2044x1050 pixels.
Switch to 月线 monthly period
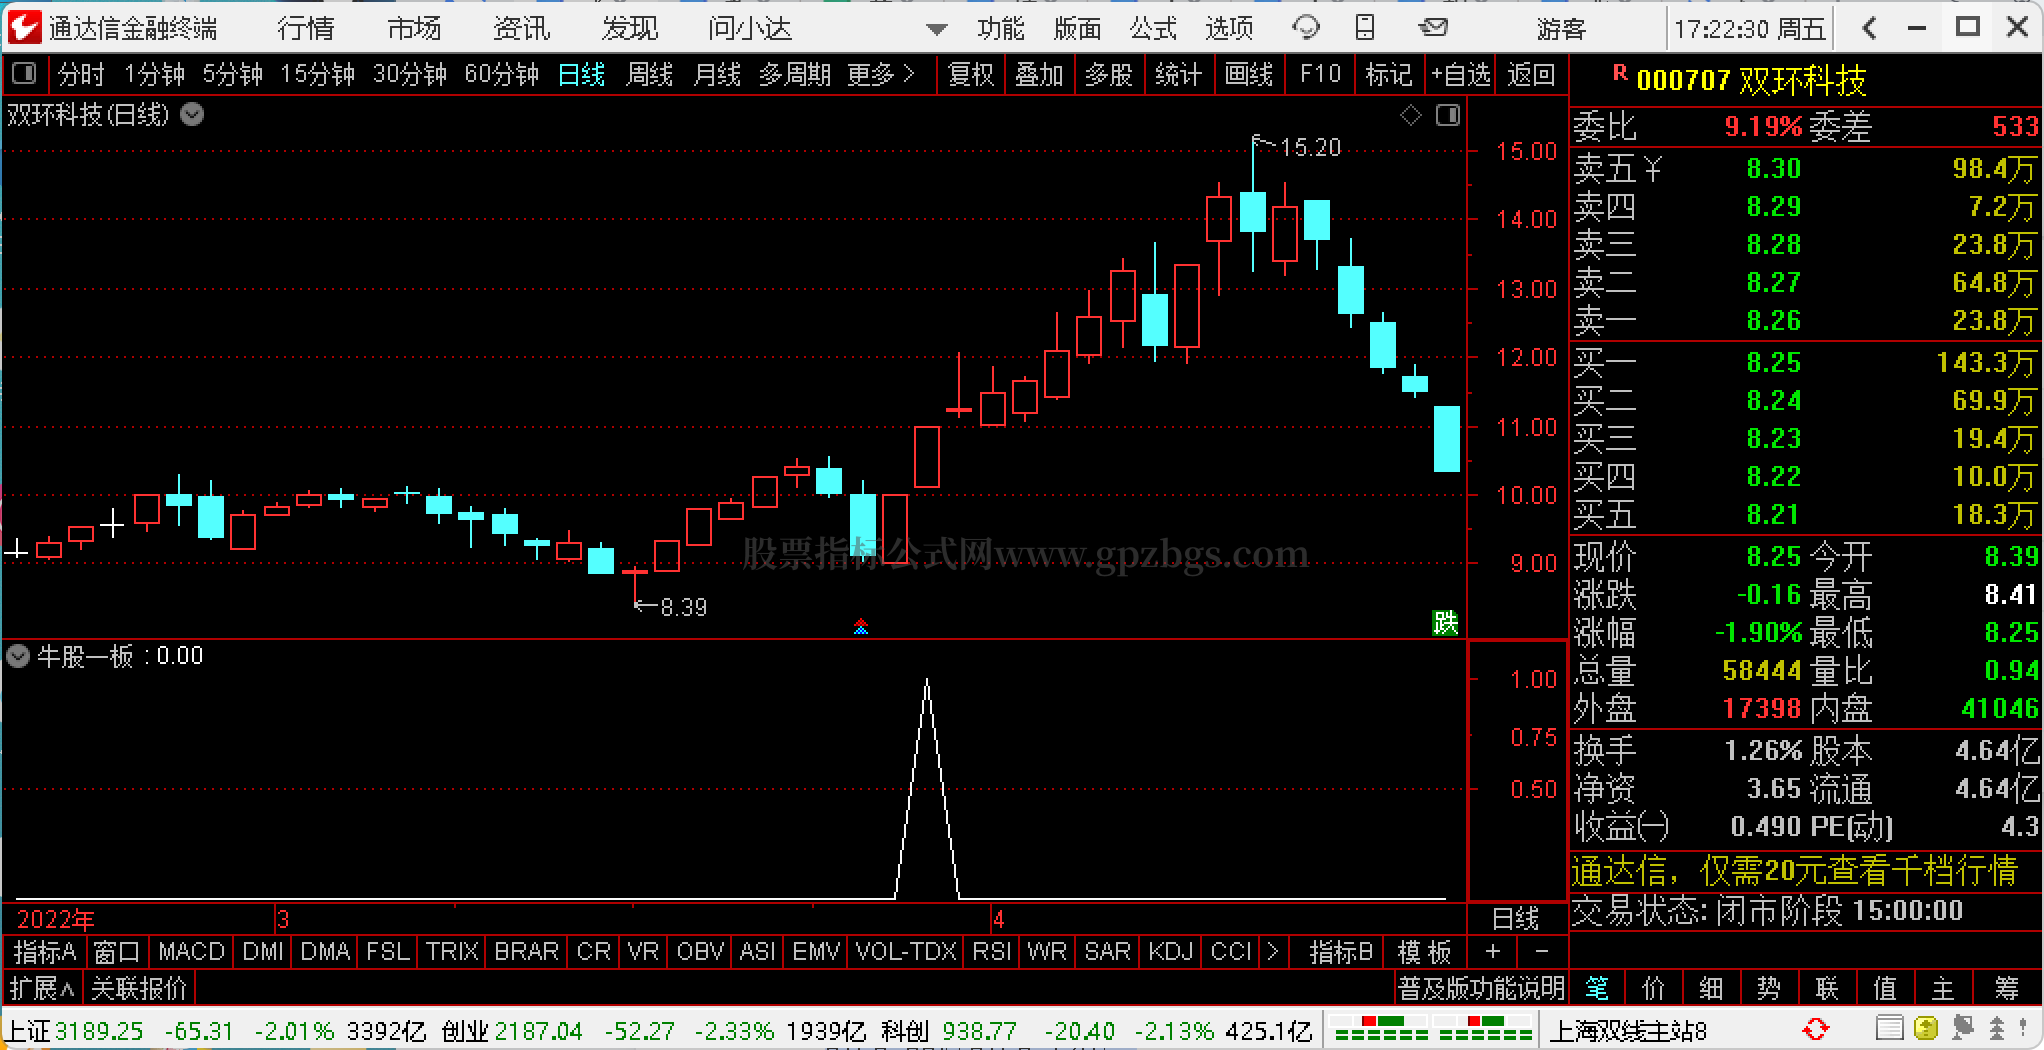coord(717,74)
